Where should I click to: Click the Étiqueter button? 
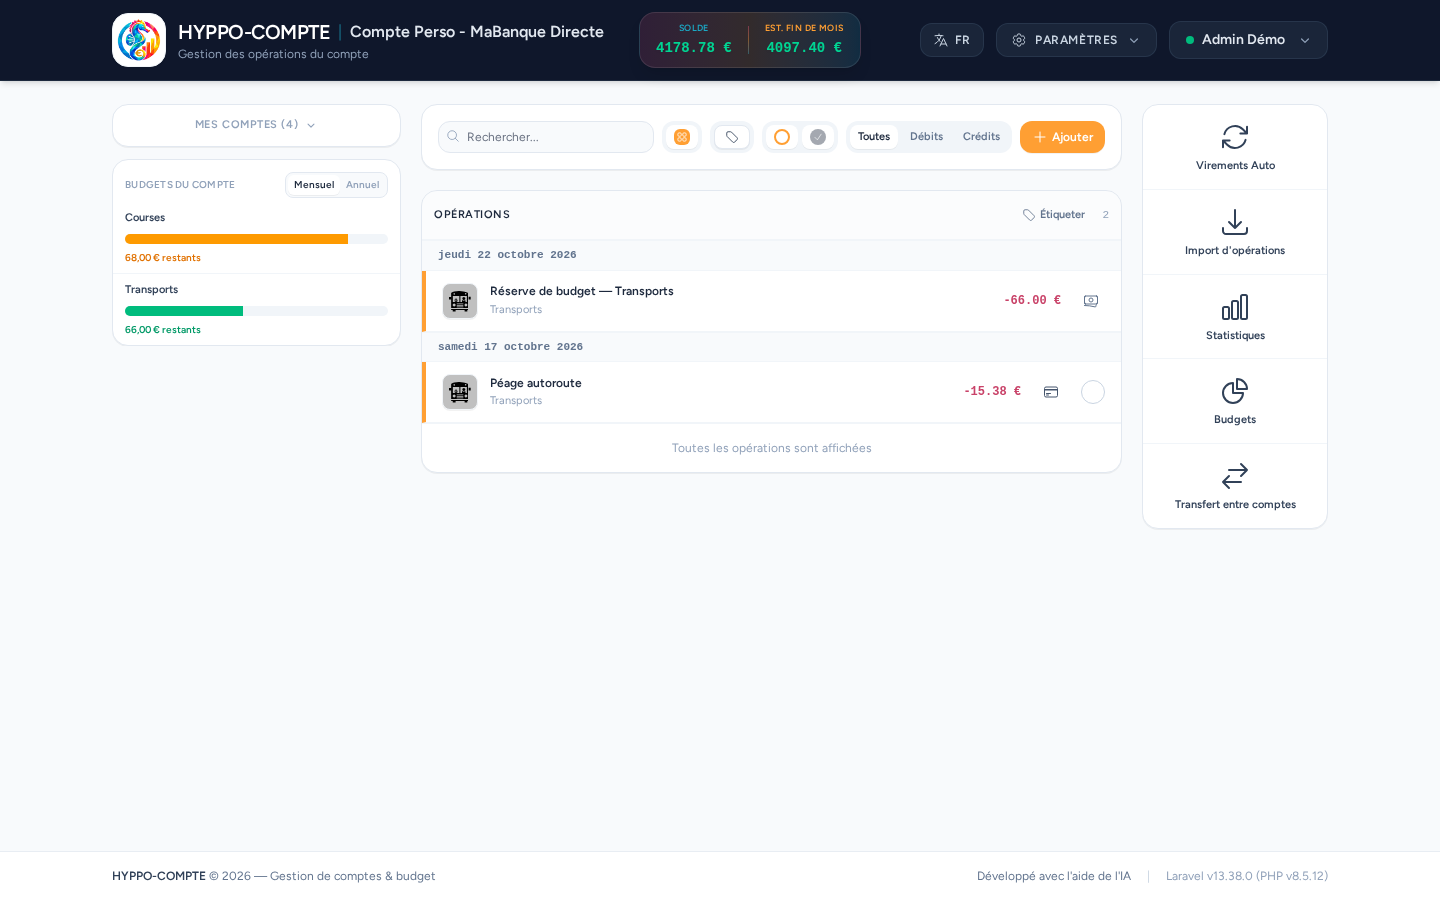1054,215
